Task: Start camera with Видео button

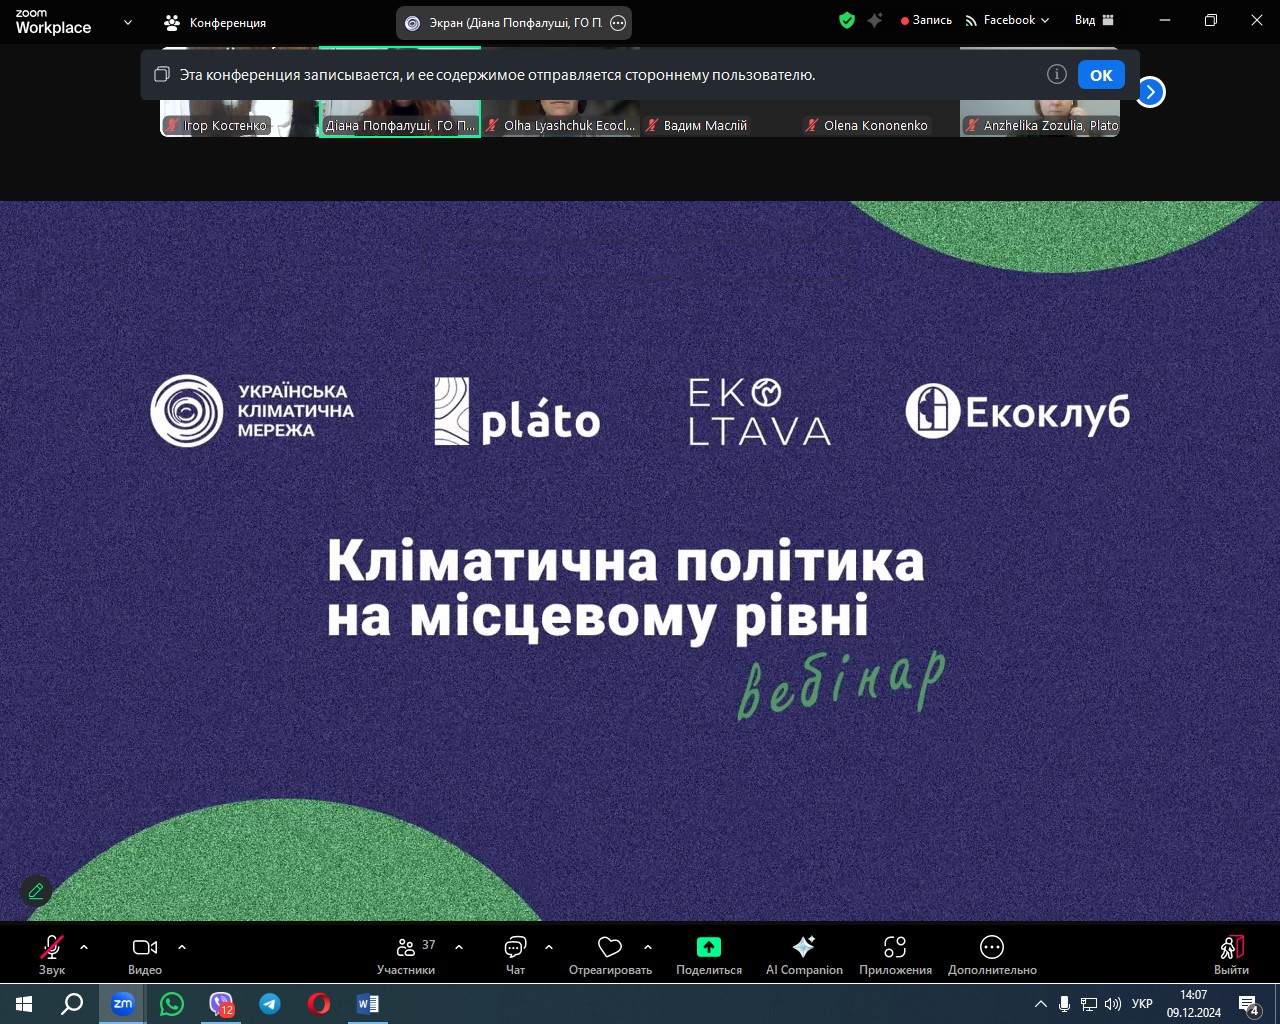Action: click(x=145, y=955)
